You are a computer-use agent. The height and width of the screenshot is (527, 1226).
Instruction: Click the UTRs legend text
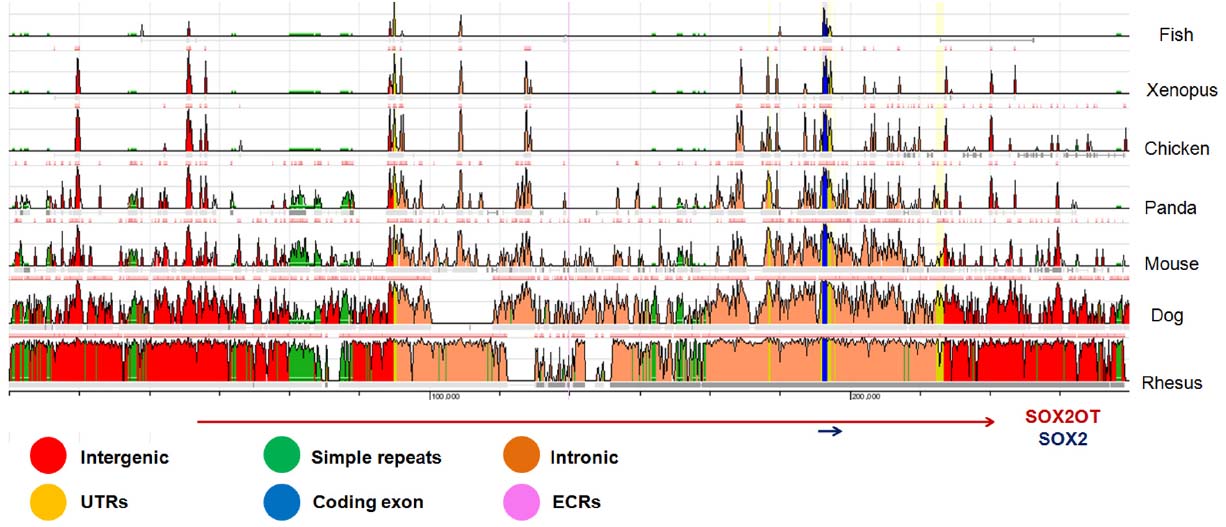(104, 503)
